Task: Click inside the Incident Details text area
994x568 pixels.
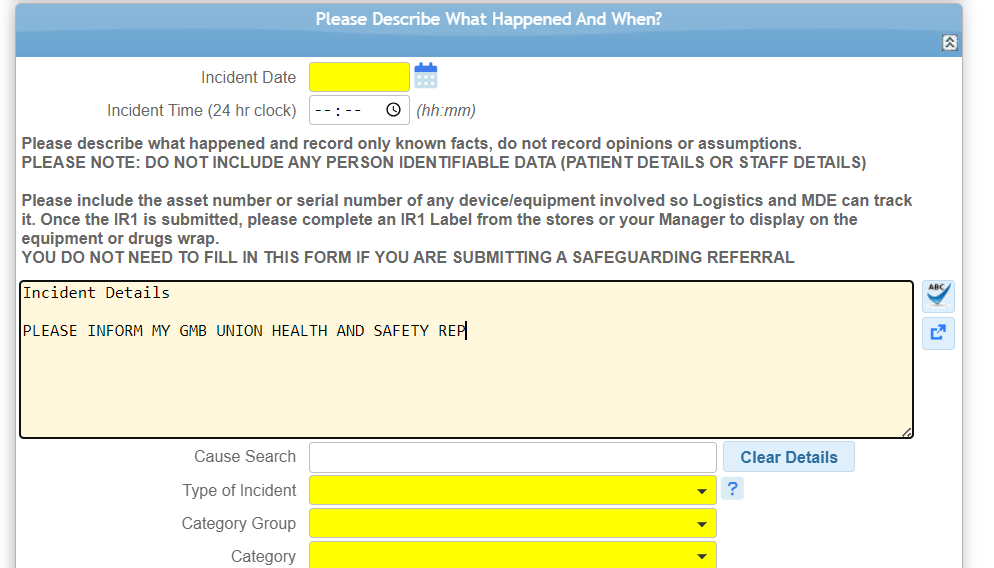Action: (466, 359)
